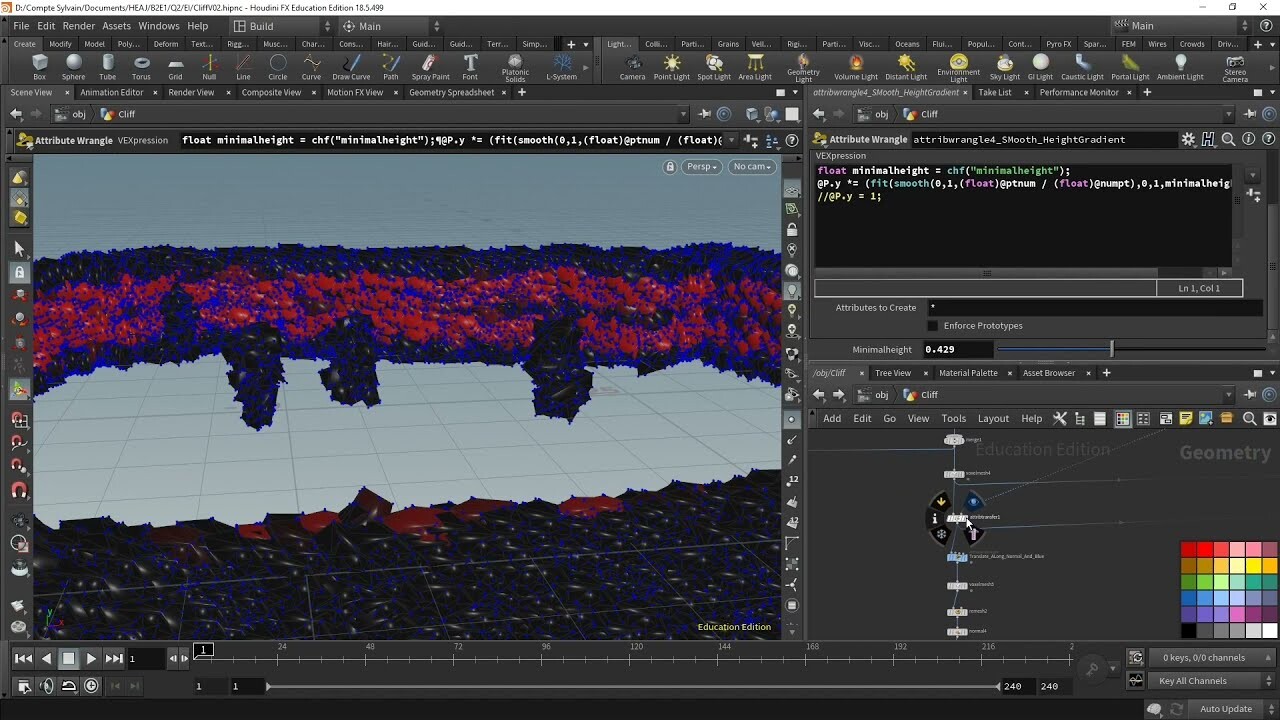This screenshot has height=720, width=1280.
Task: Click the back navigation arrow in network path bar
Action: (818, 394)
